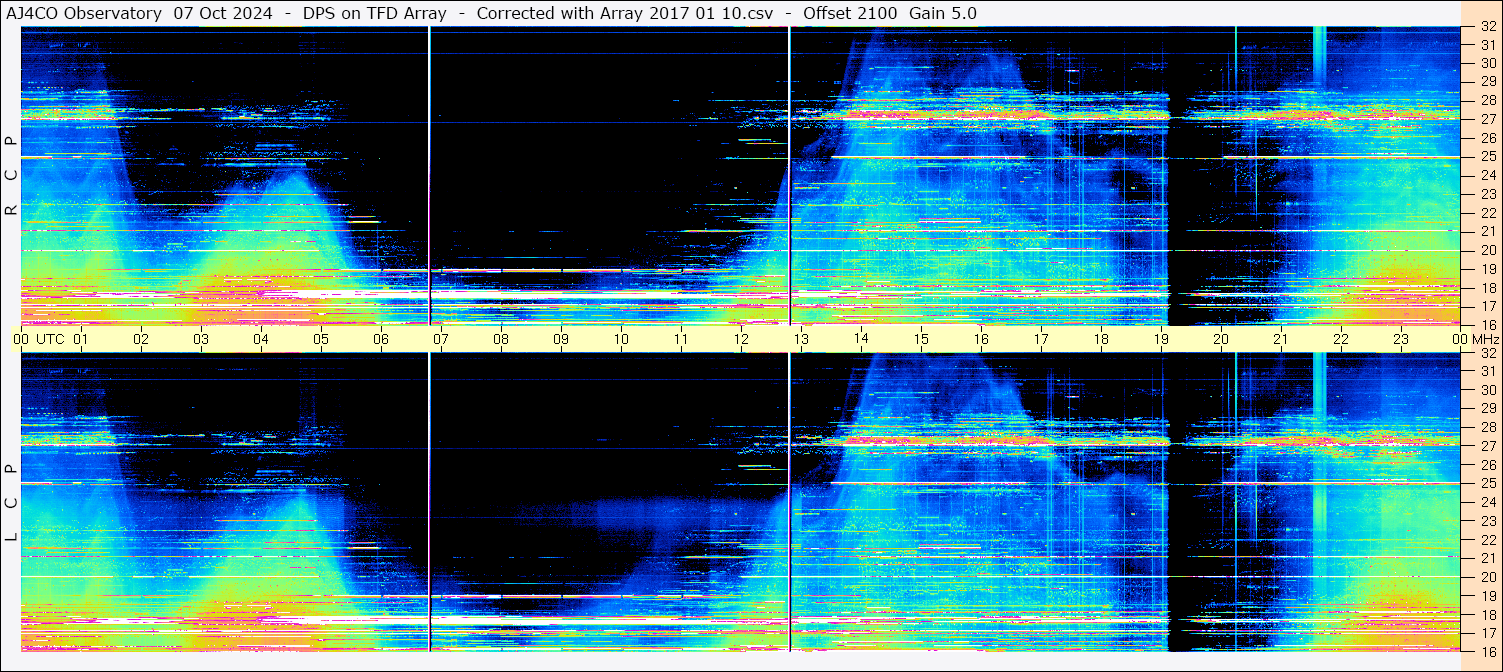
Task: Click 20 MHz label on lower panel scale
Action: (1487, 577)
